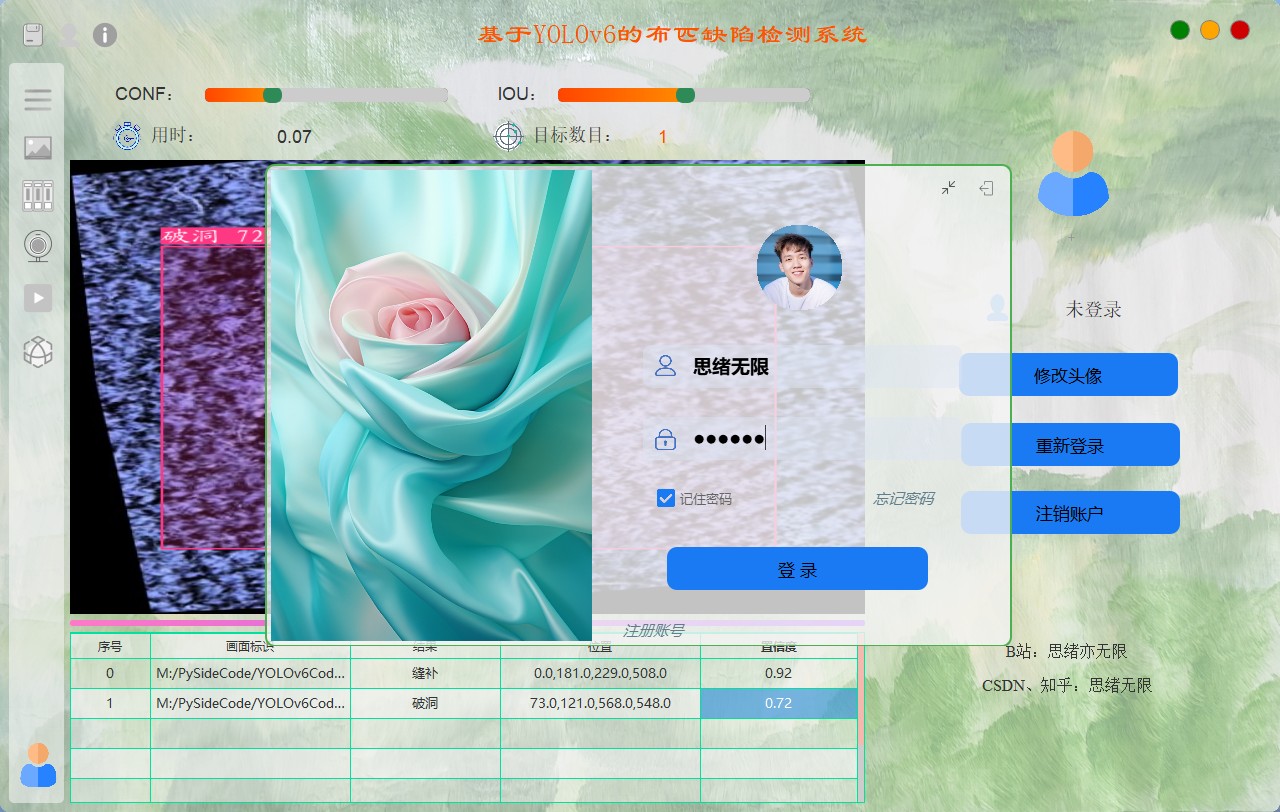Click the 破洞 72 detection label on the image

pos(213,236)
